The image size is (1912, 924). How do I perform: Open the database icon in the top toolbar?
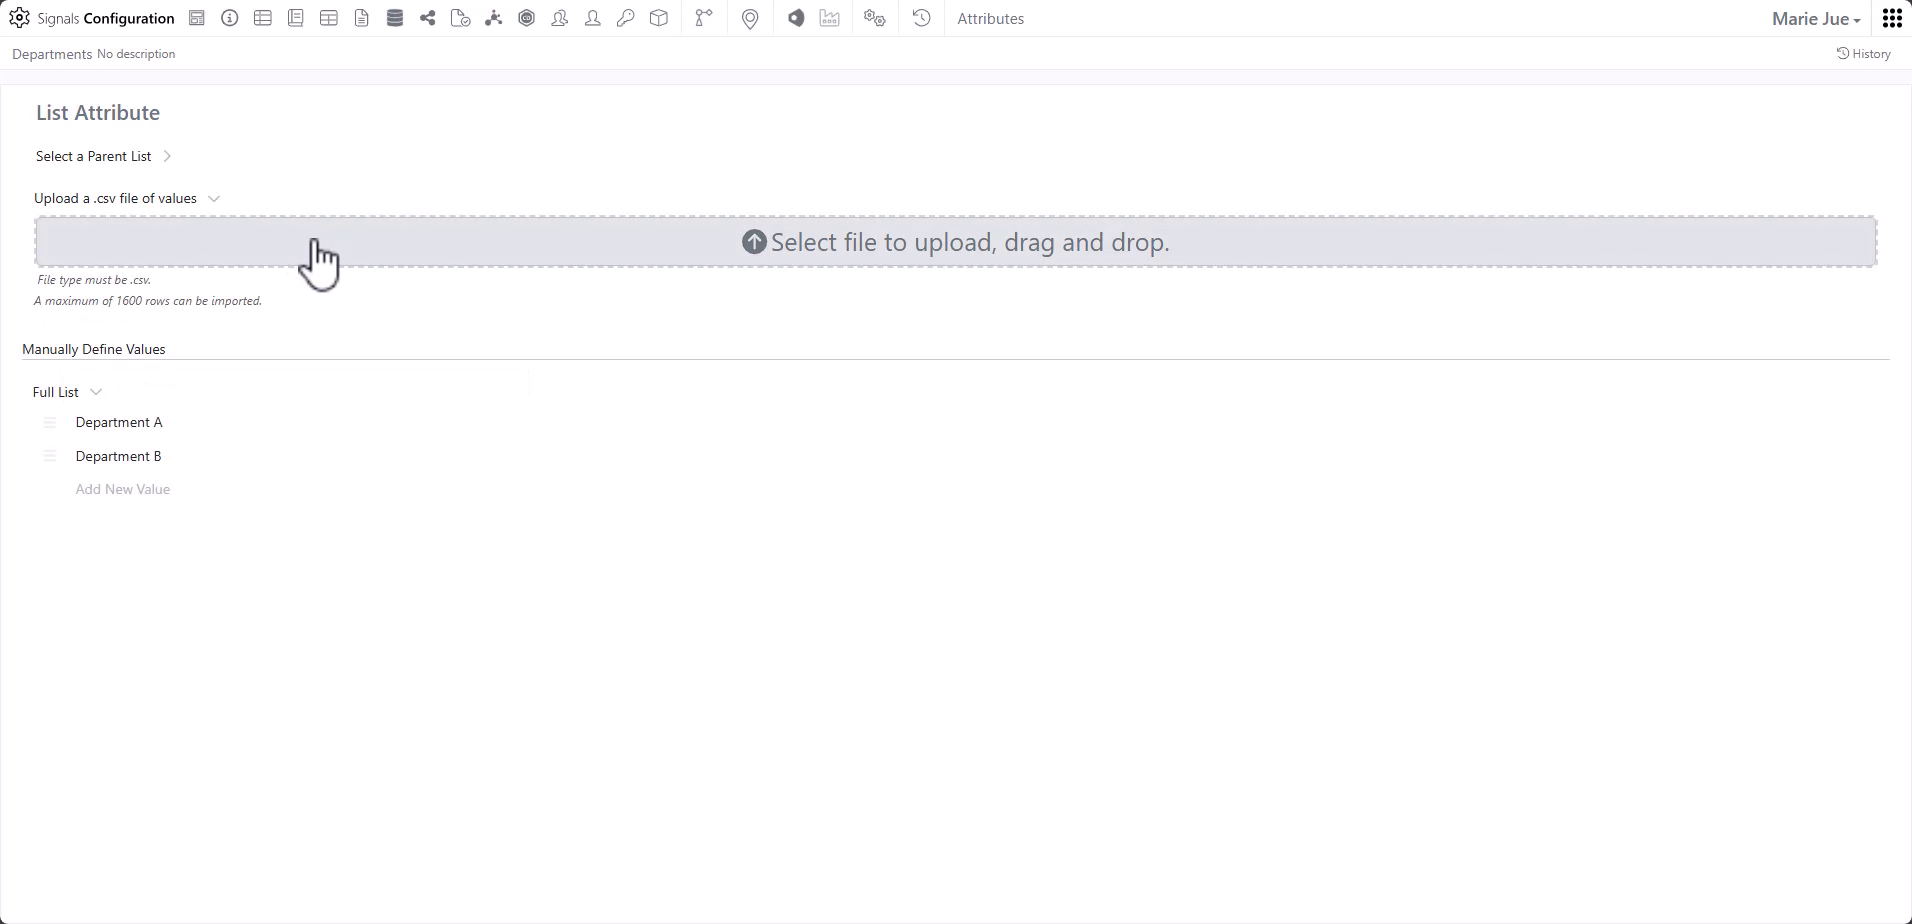click(x=395, y=18)
